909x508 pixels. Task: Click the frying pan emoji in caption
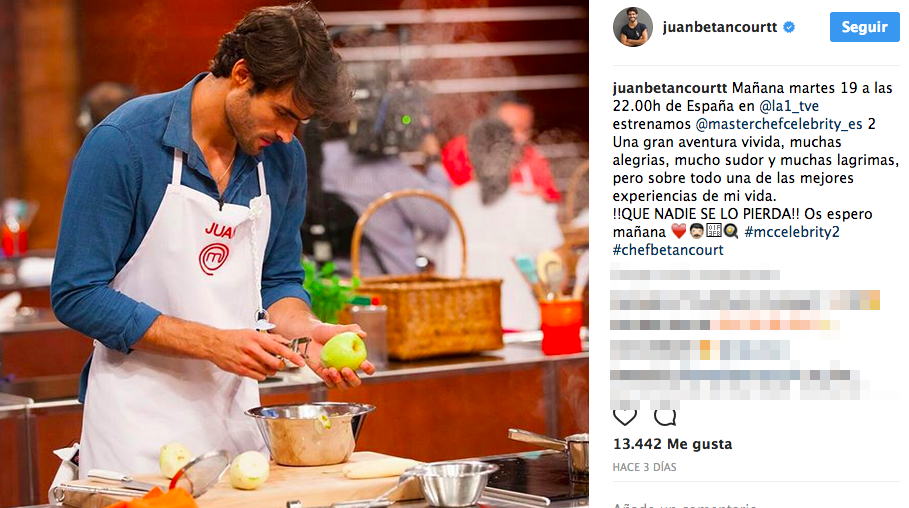(x=731, y=231)
